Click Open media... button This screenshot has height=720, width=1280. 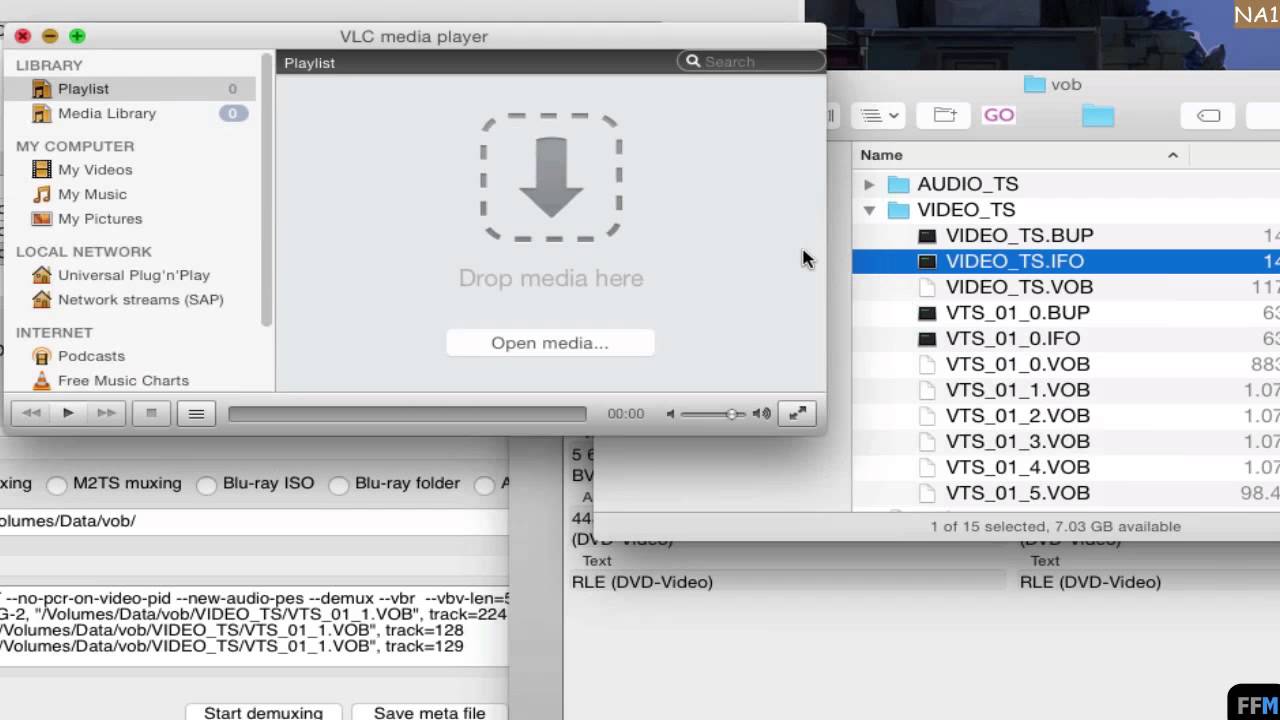(550, 343)
